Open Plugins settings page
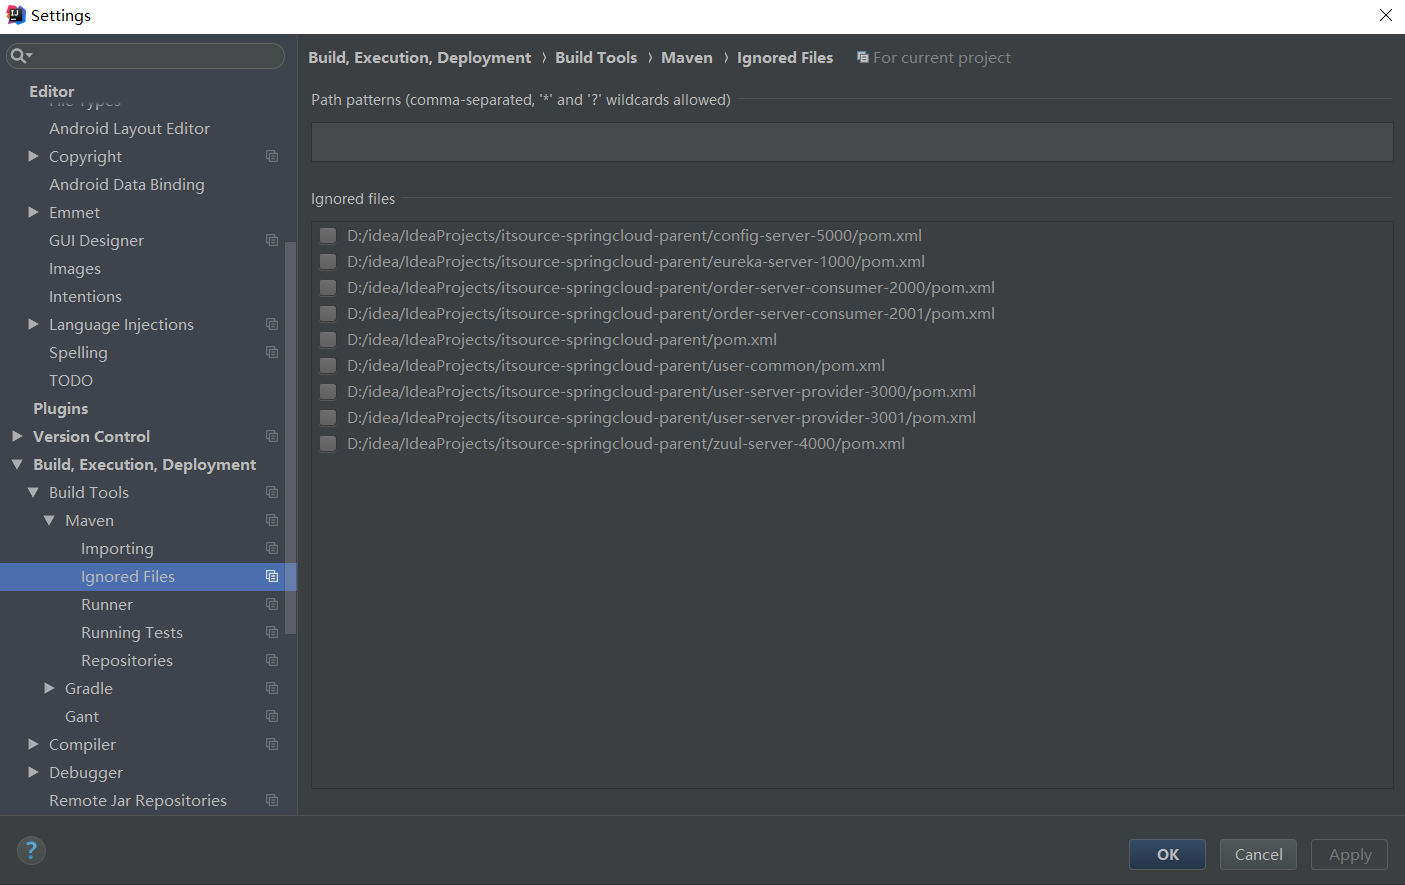 (x=60, y=408)
